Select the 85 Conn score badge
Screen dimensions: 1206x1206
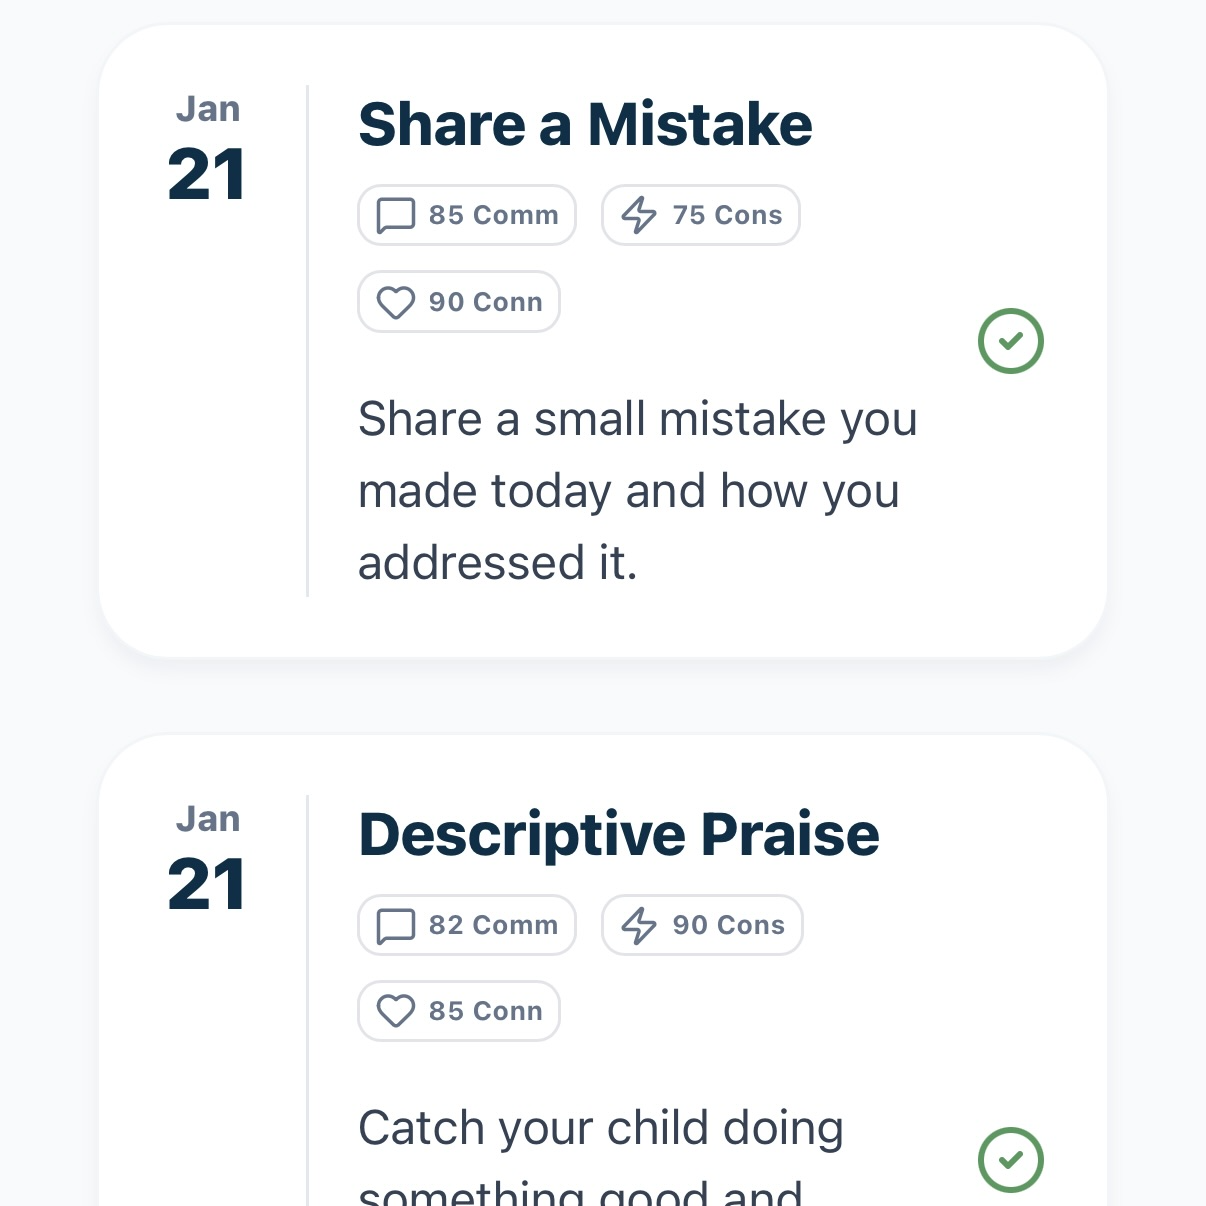(459, 1011)
